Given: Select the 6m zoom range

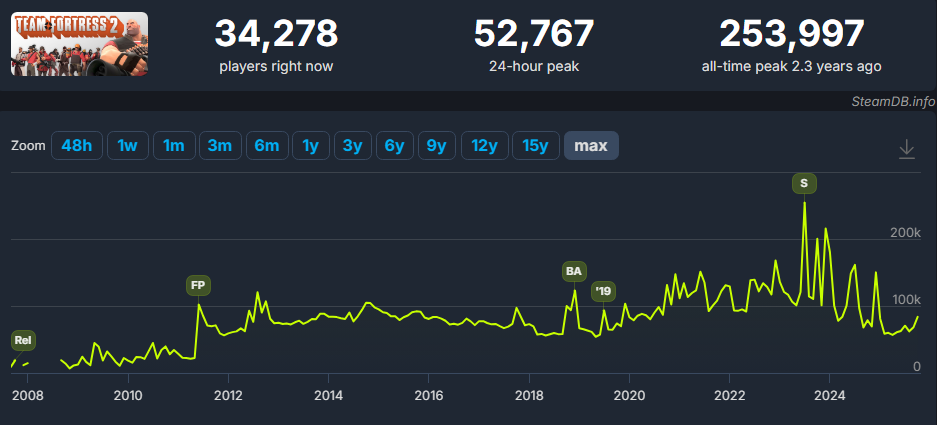Looking at the screenshot, I should tap(266, 146).
